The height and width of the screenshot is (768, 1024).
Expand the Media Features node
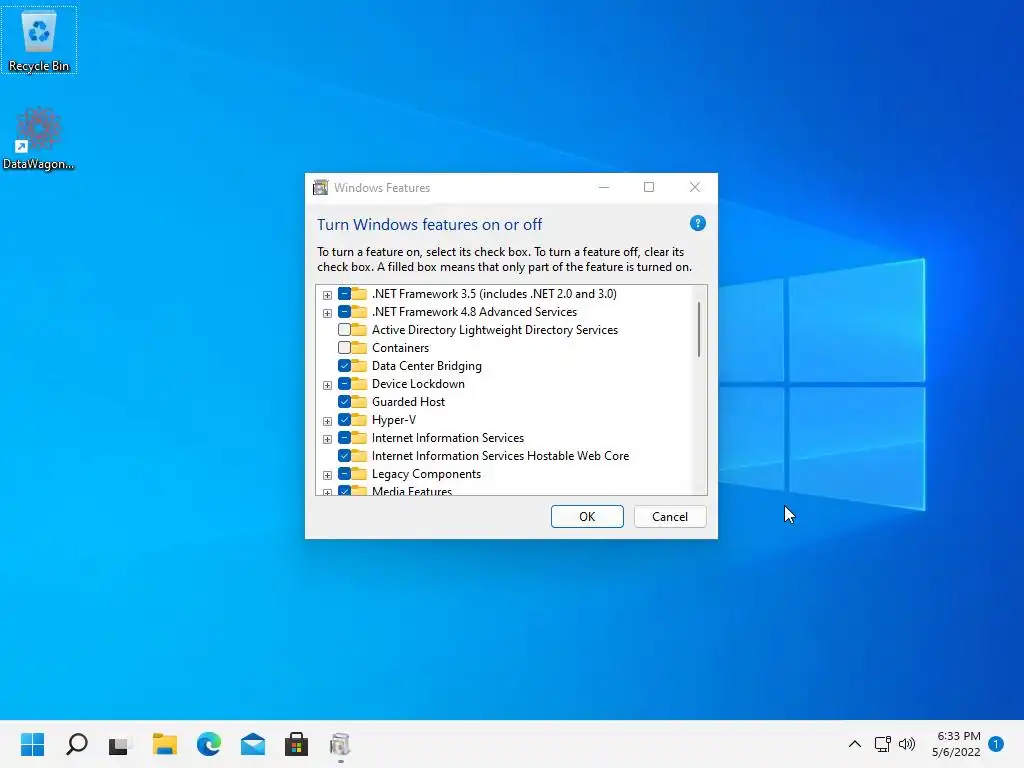tap(327, 492)
